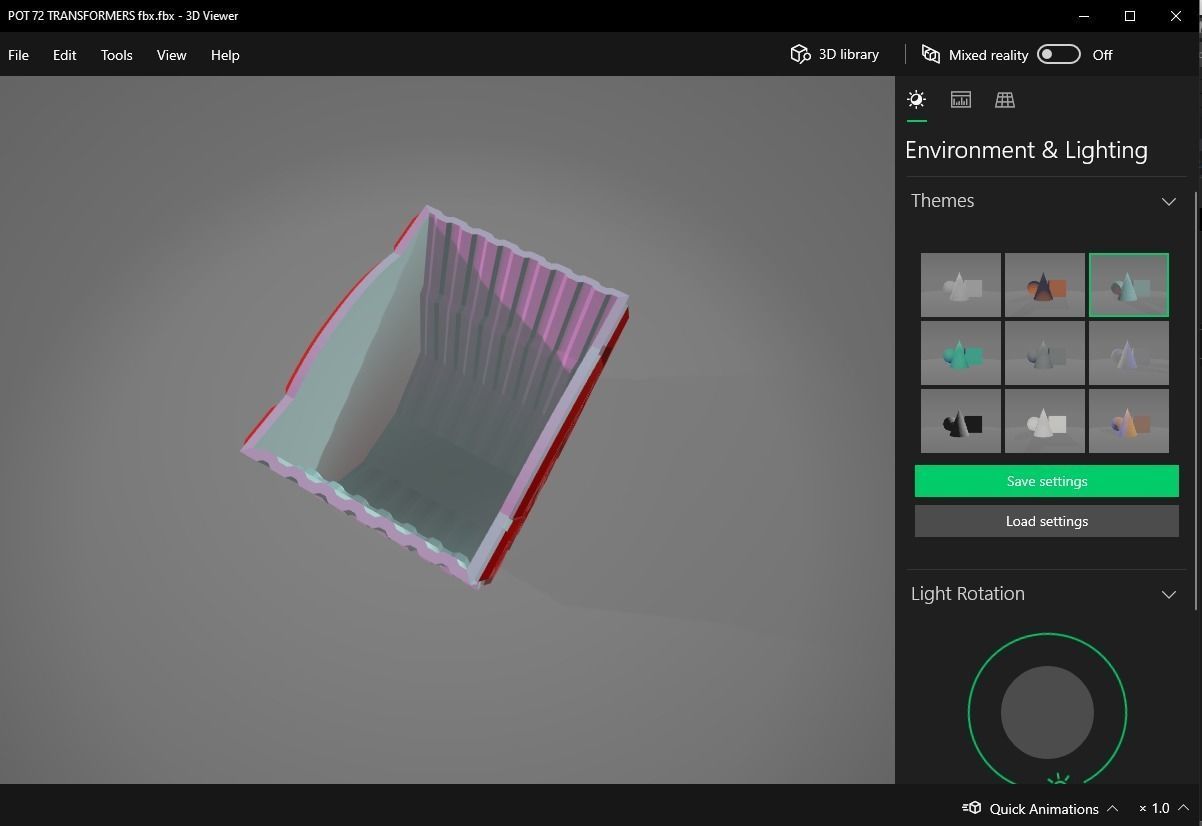The height and width of the screenshot is (826, 1202).
Task: Open the Help menu
Action: (225, 55)
